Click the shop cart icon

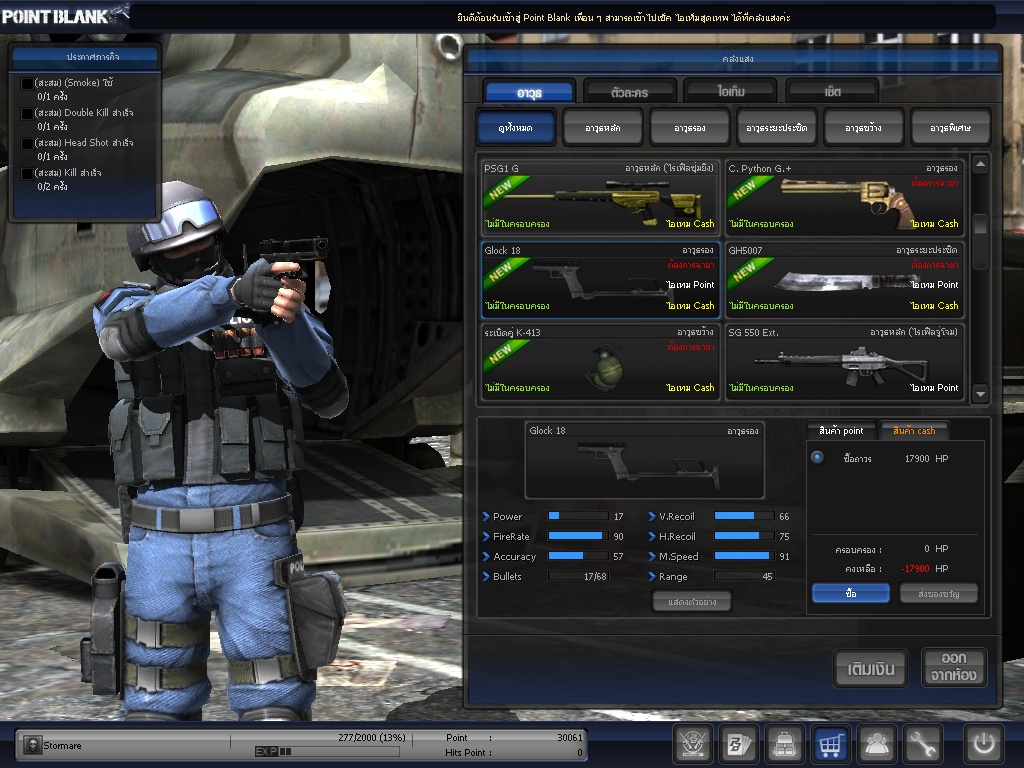pyautogui.click(x=831, y=744)
